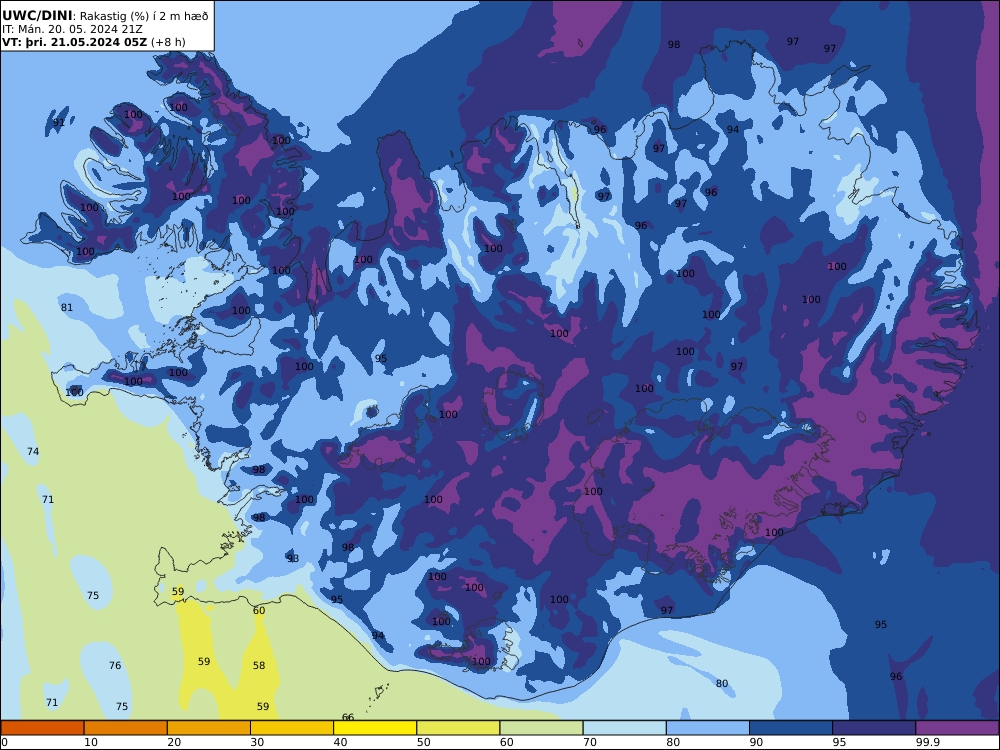Click the '30' legend tick label

click(x=257, y=742)
